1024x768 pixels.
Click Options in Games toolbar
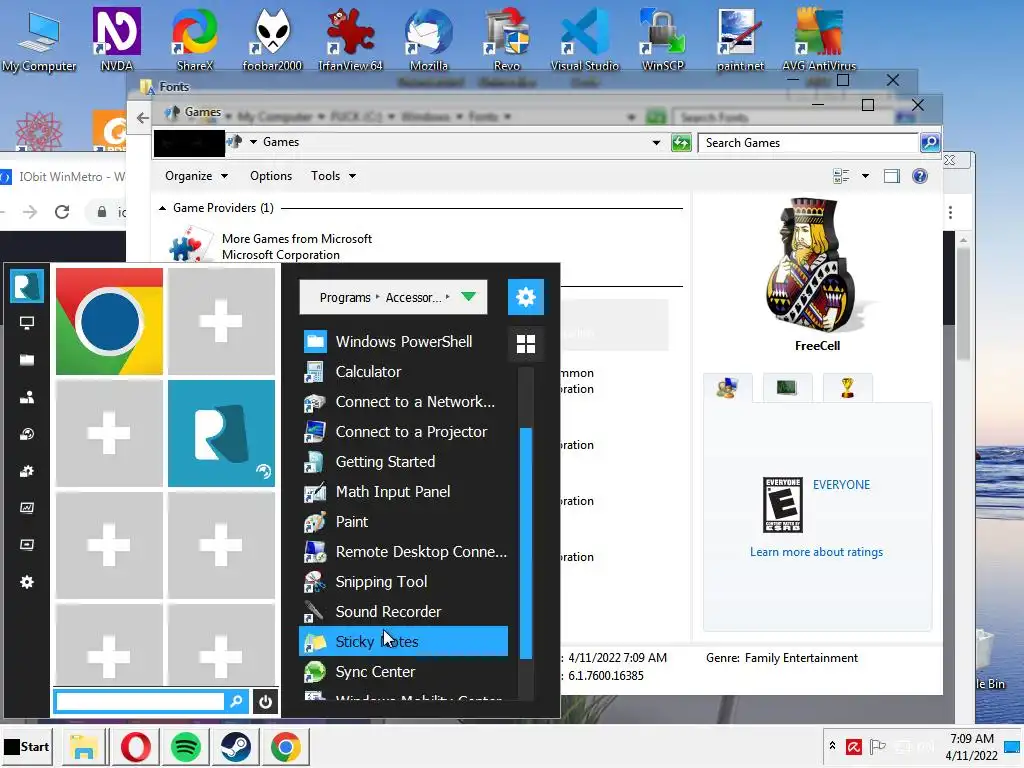(x=271, y=176)
